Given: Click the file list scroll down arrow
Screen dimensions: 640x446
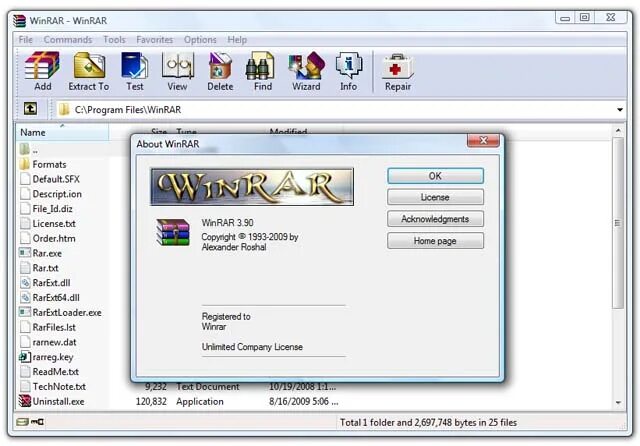Looking at the screenshot, I should (618, 403).
